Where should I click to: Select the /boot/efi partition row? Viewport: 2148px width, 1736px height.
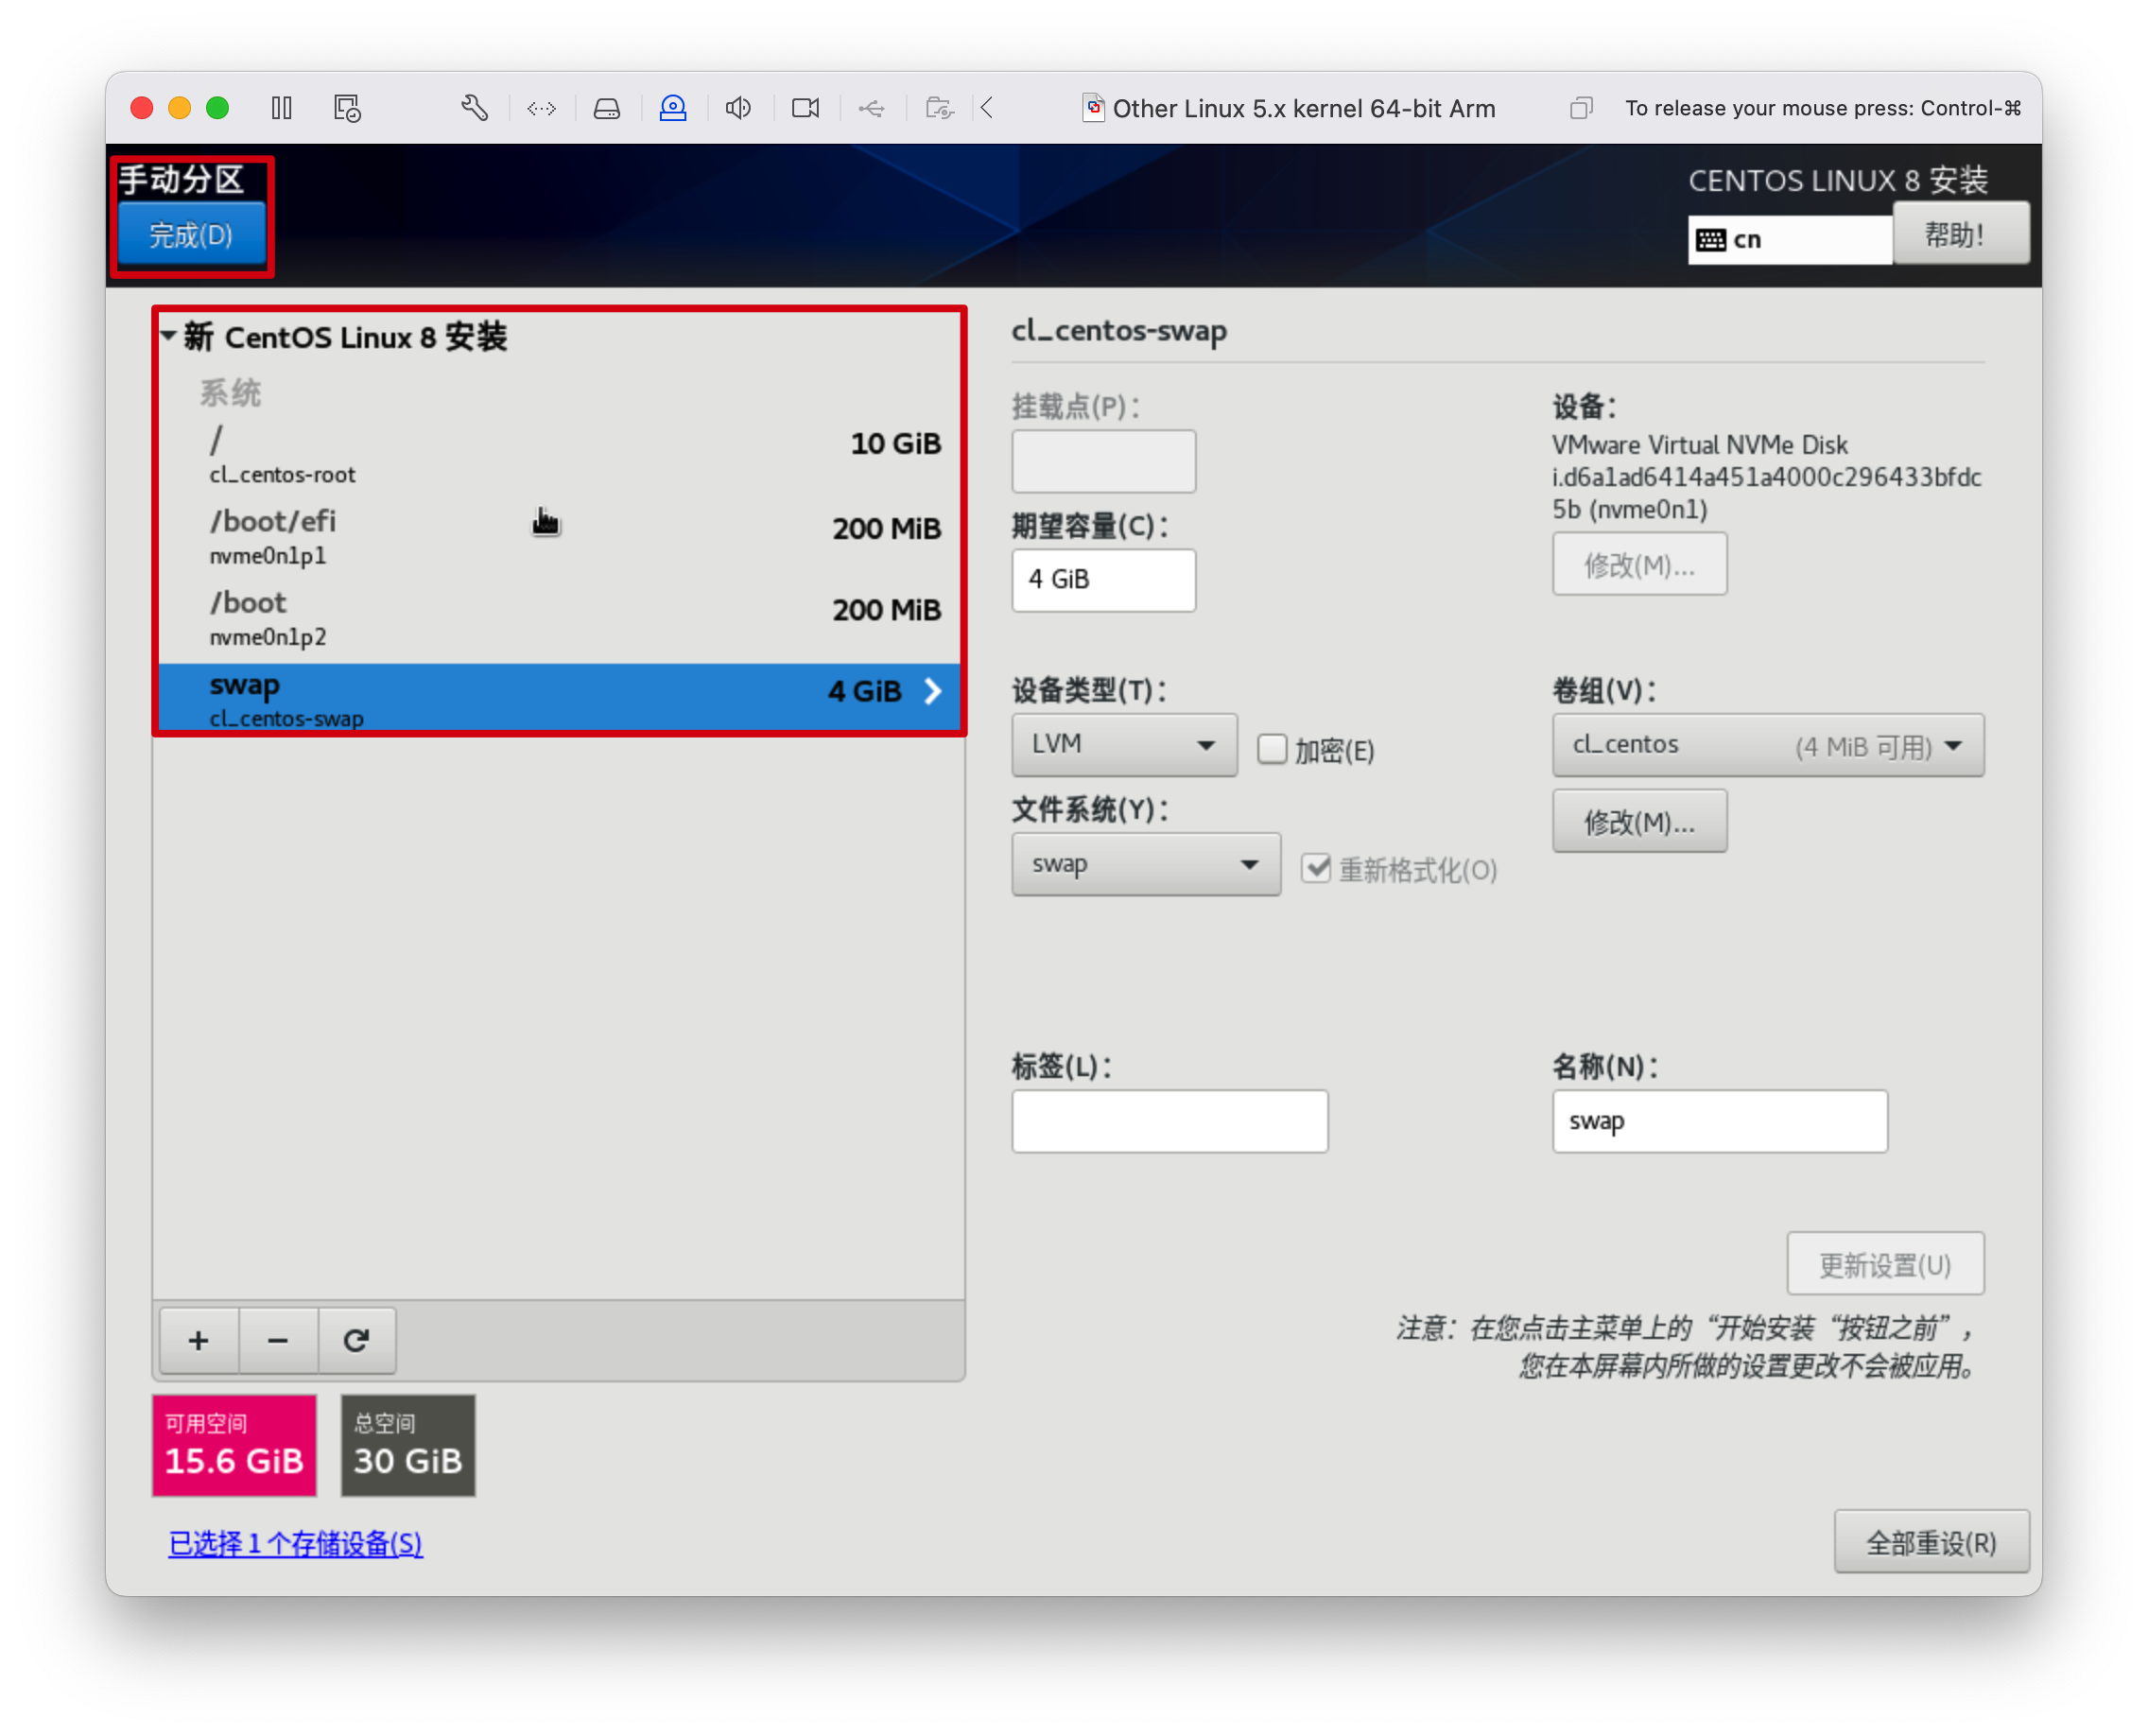point(559,538)
